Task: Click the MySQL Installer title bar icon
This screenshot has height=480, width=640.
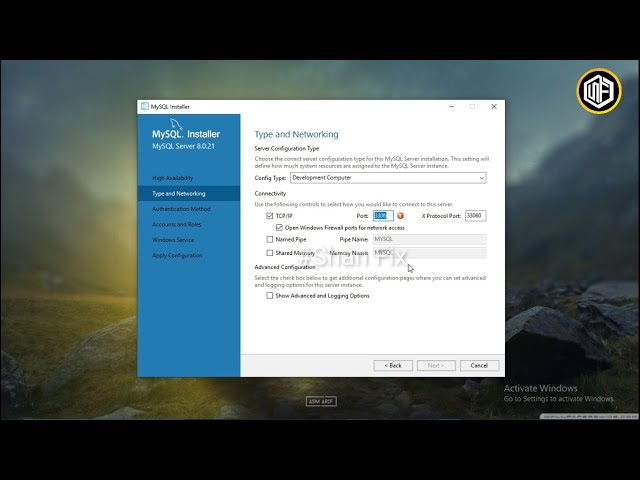Action: (x=144, y=107)
